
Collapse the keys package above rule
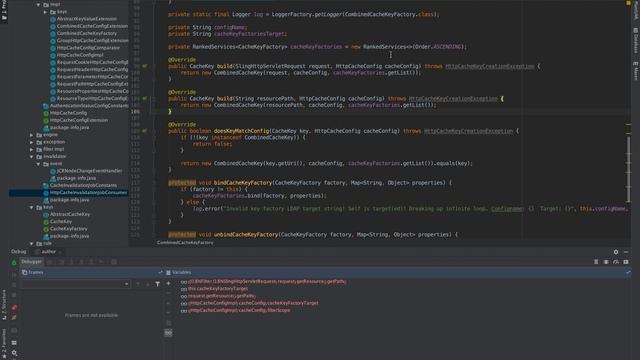[31, 207]
